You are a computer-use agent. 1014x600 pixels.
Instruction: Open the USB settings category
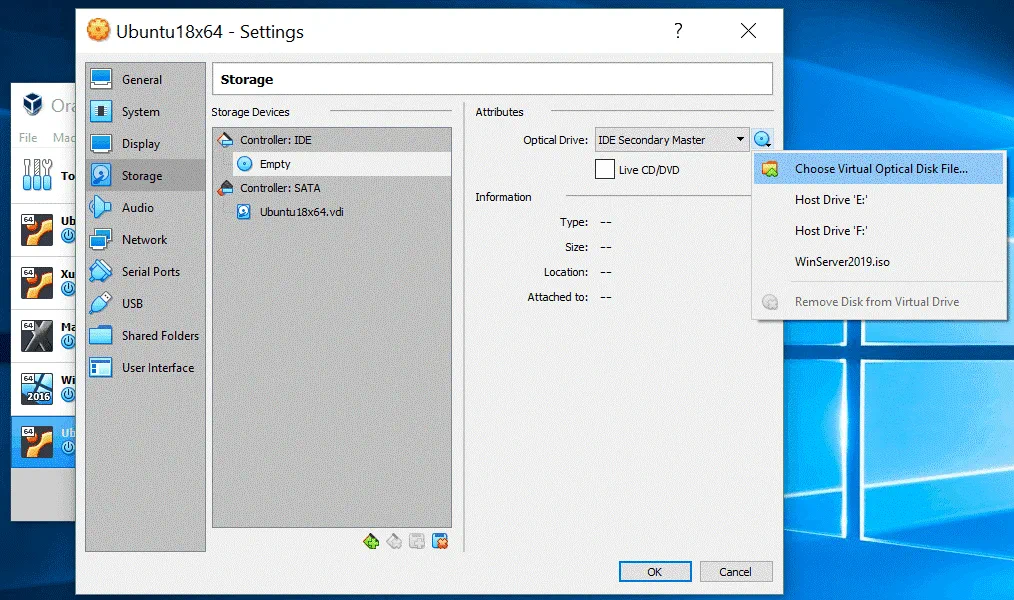point(132,304)
